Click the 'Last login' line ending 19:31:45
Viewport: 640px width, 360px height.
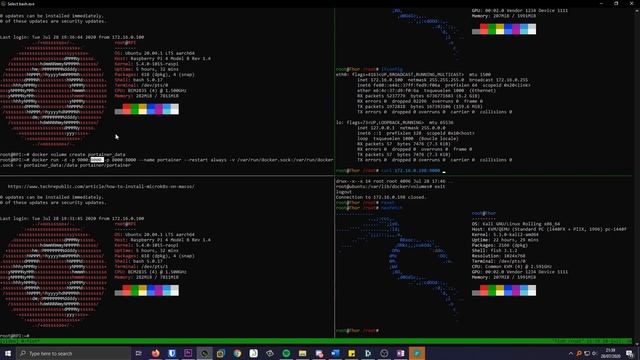click(72, 218)
